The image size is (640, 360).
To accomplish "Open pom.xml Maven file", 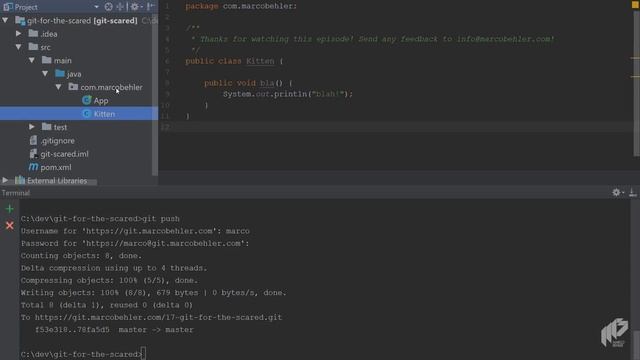I will 56,167.
